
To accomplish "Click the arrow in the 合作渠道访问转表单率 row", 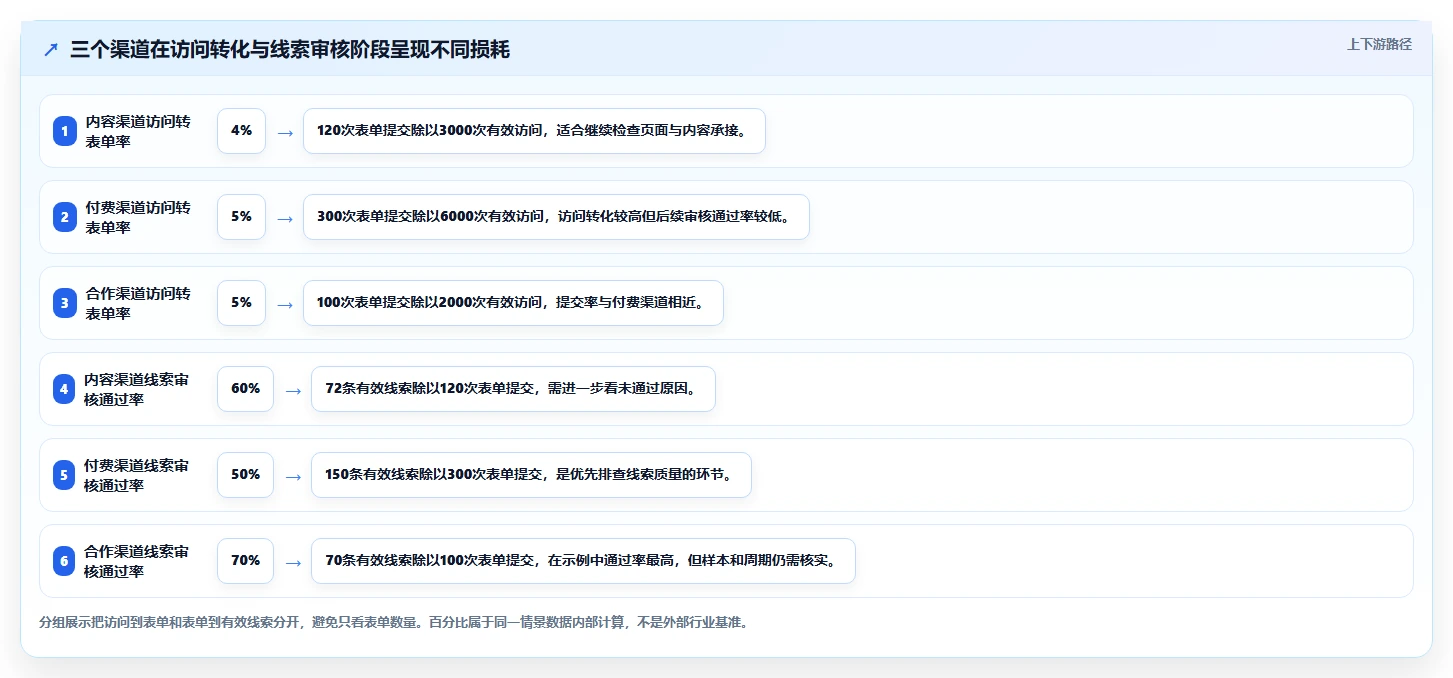I will 285,304.
